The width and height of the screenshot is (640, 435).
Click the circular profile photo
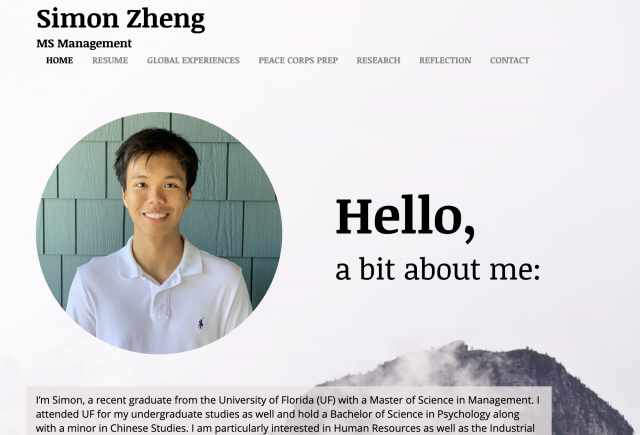click(159, 233)
